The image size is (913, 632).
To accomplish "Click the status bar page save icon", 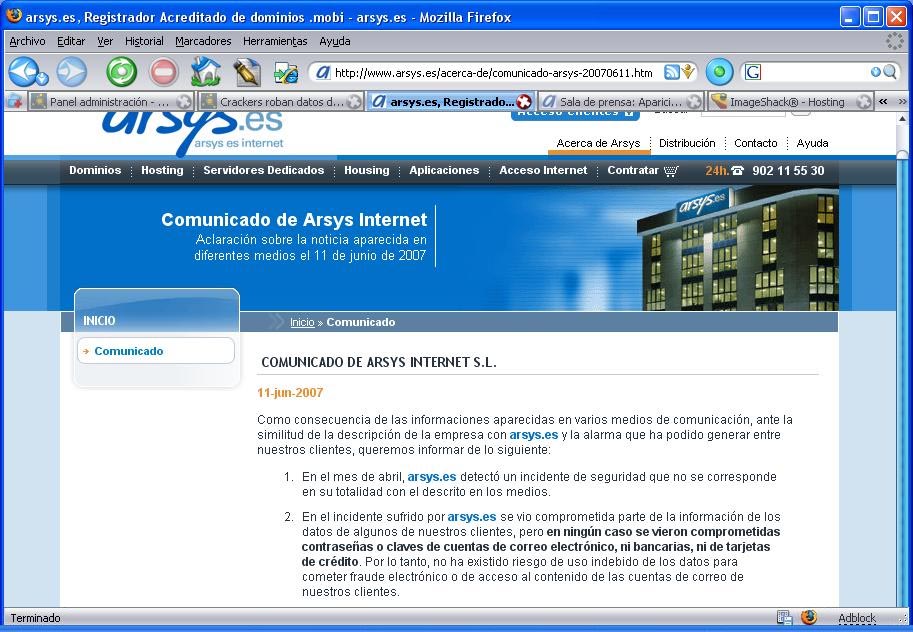I will [x=784, y=617].
